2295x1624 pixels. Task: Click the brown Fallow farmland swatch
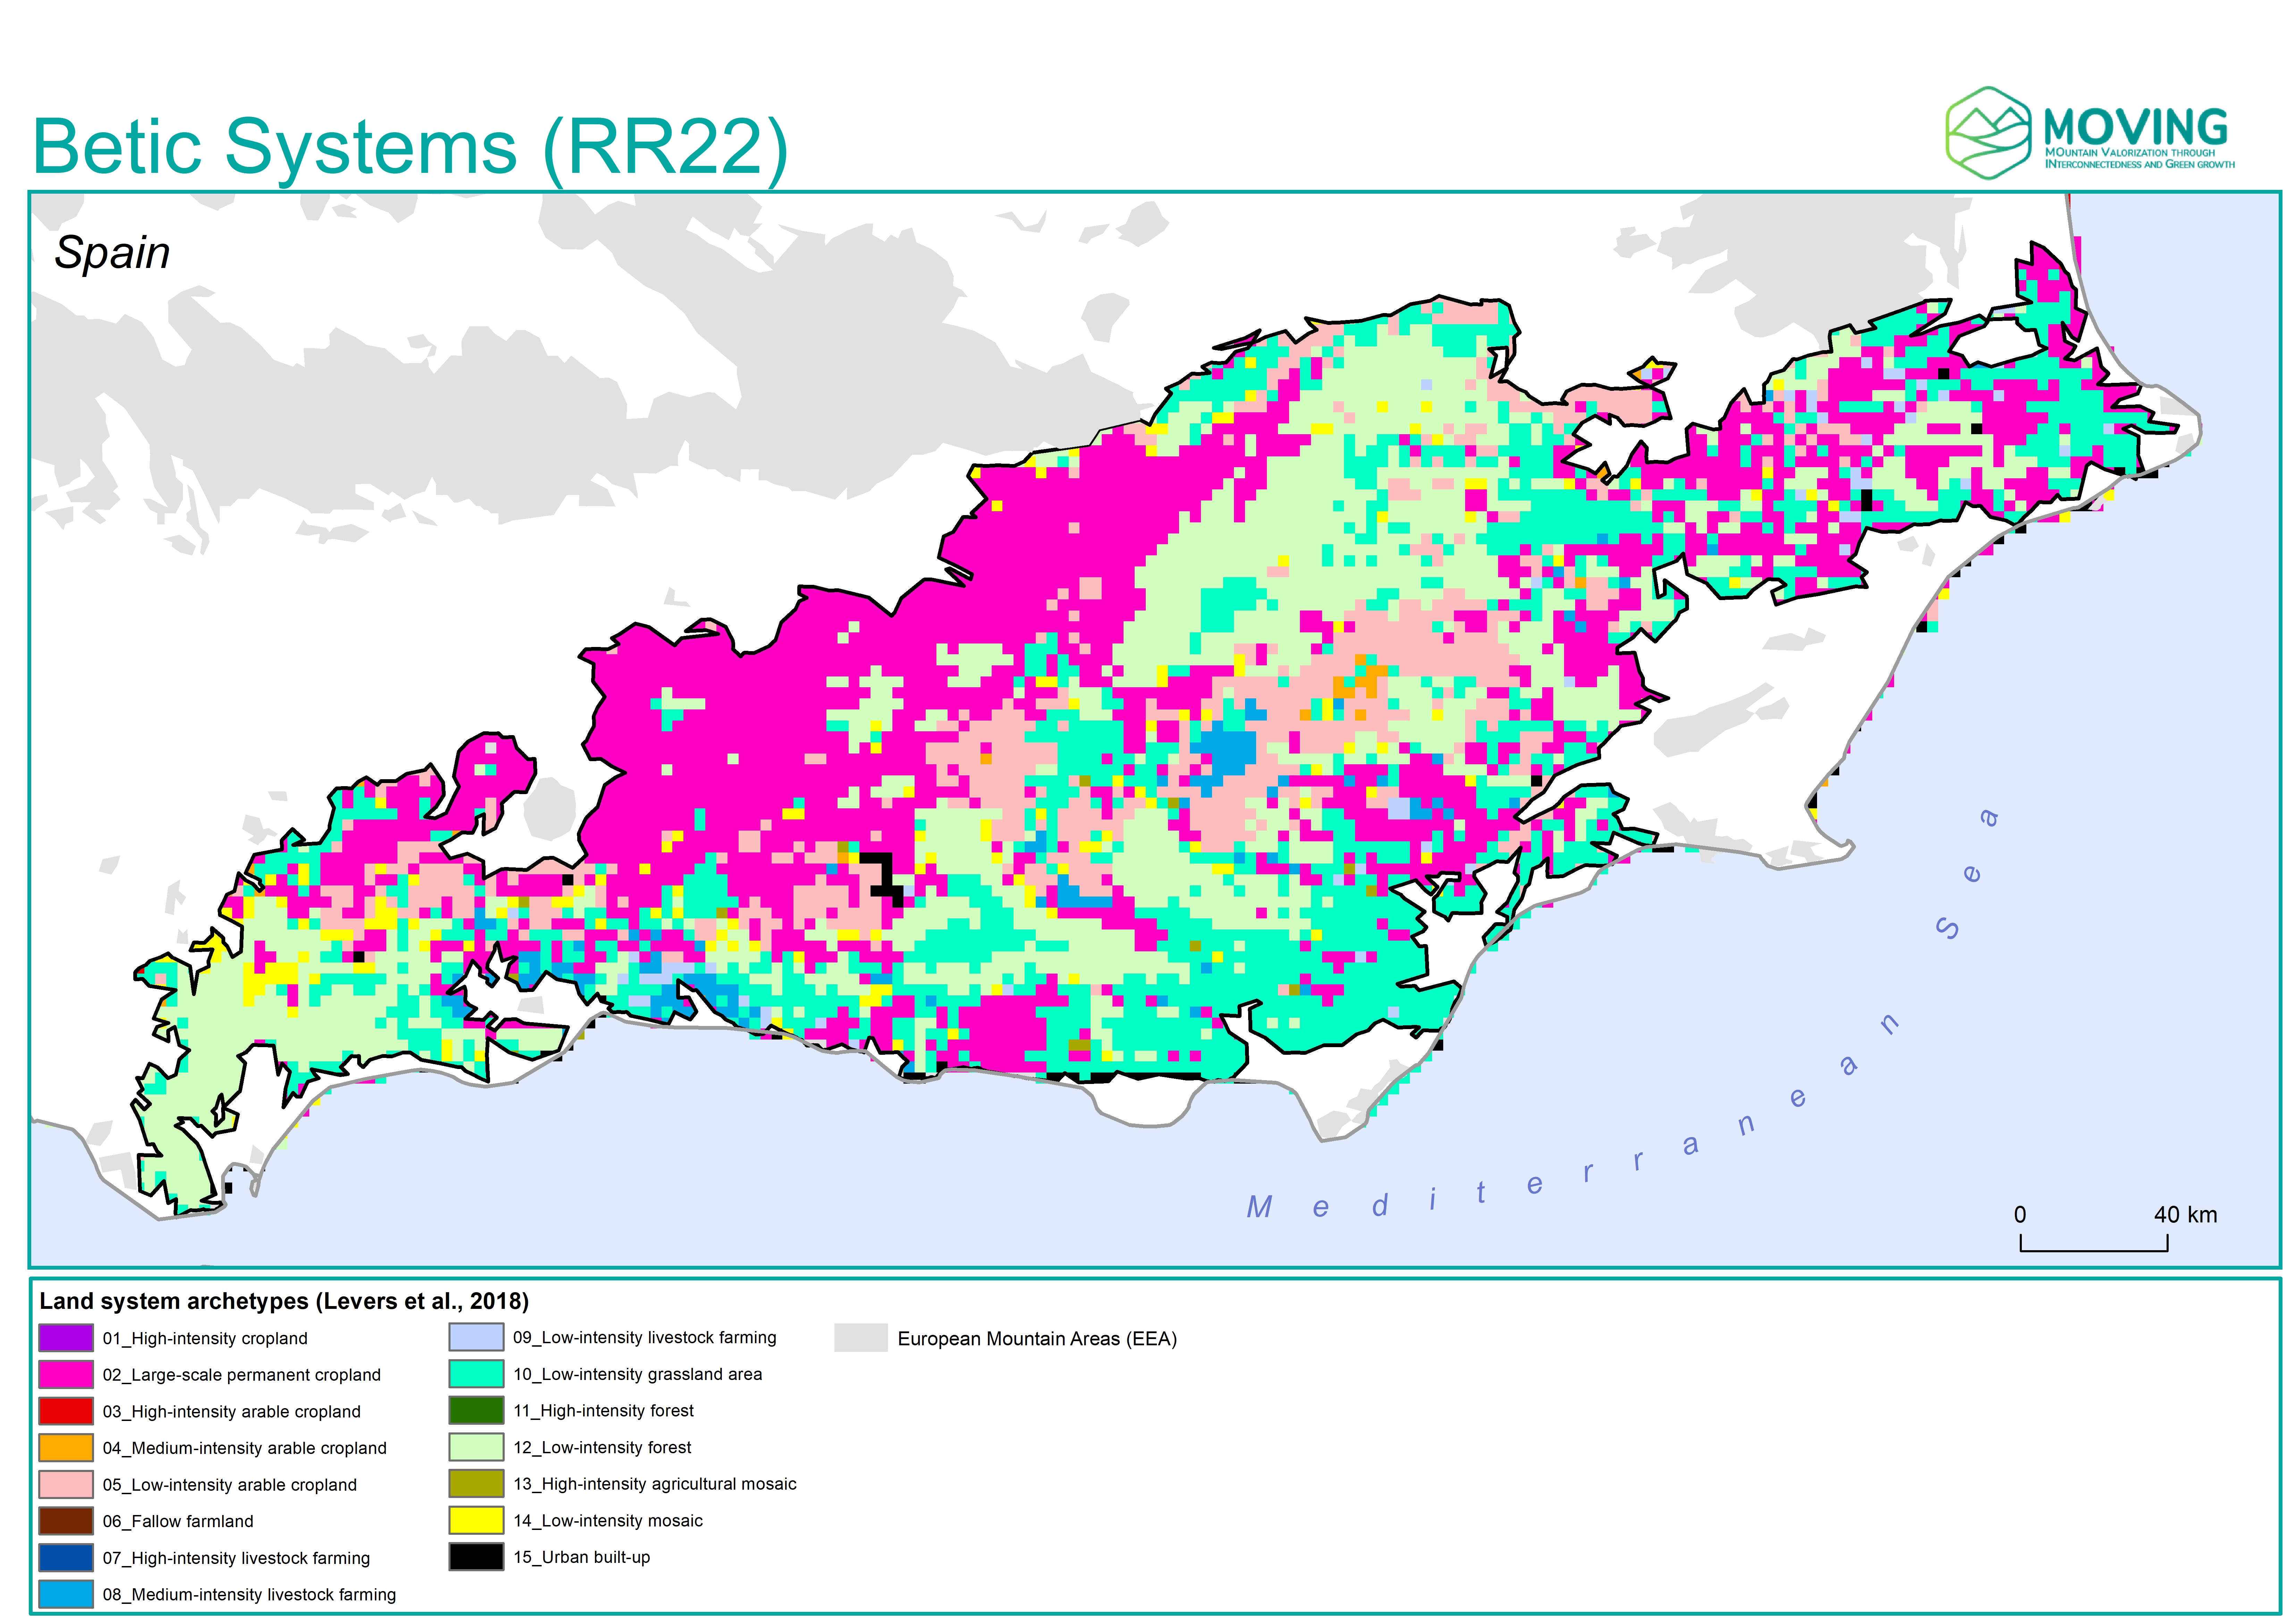[66, 1521]
